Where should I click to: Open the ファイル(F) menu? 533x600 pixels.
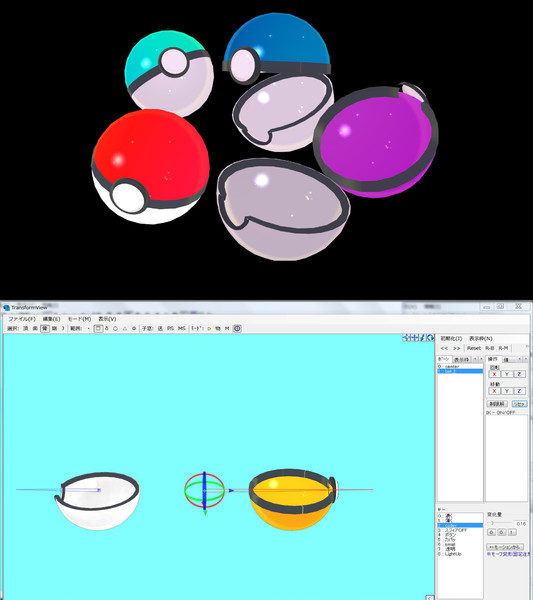[22, 319]
